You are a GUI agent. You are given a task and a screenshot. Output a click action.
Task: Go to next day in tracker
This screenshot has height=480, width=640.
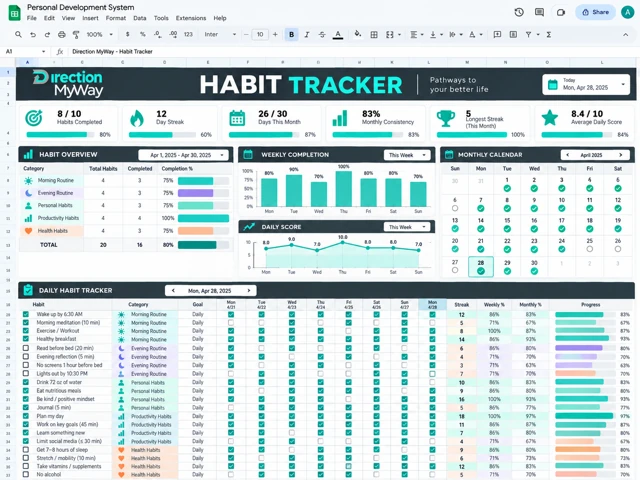[x=249, y=291]
